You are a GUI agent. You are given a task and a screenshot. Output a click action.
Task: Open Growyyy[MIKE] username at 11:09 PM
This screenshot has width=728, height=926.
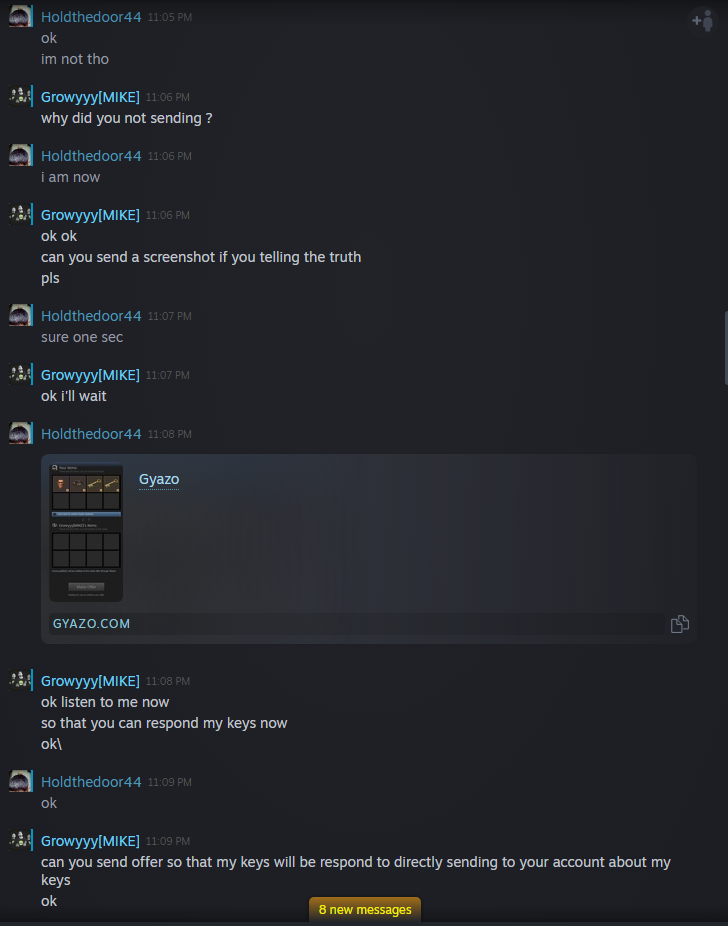(x=90, y=841)
